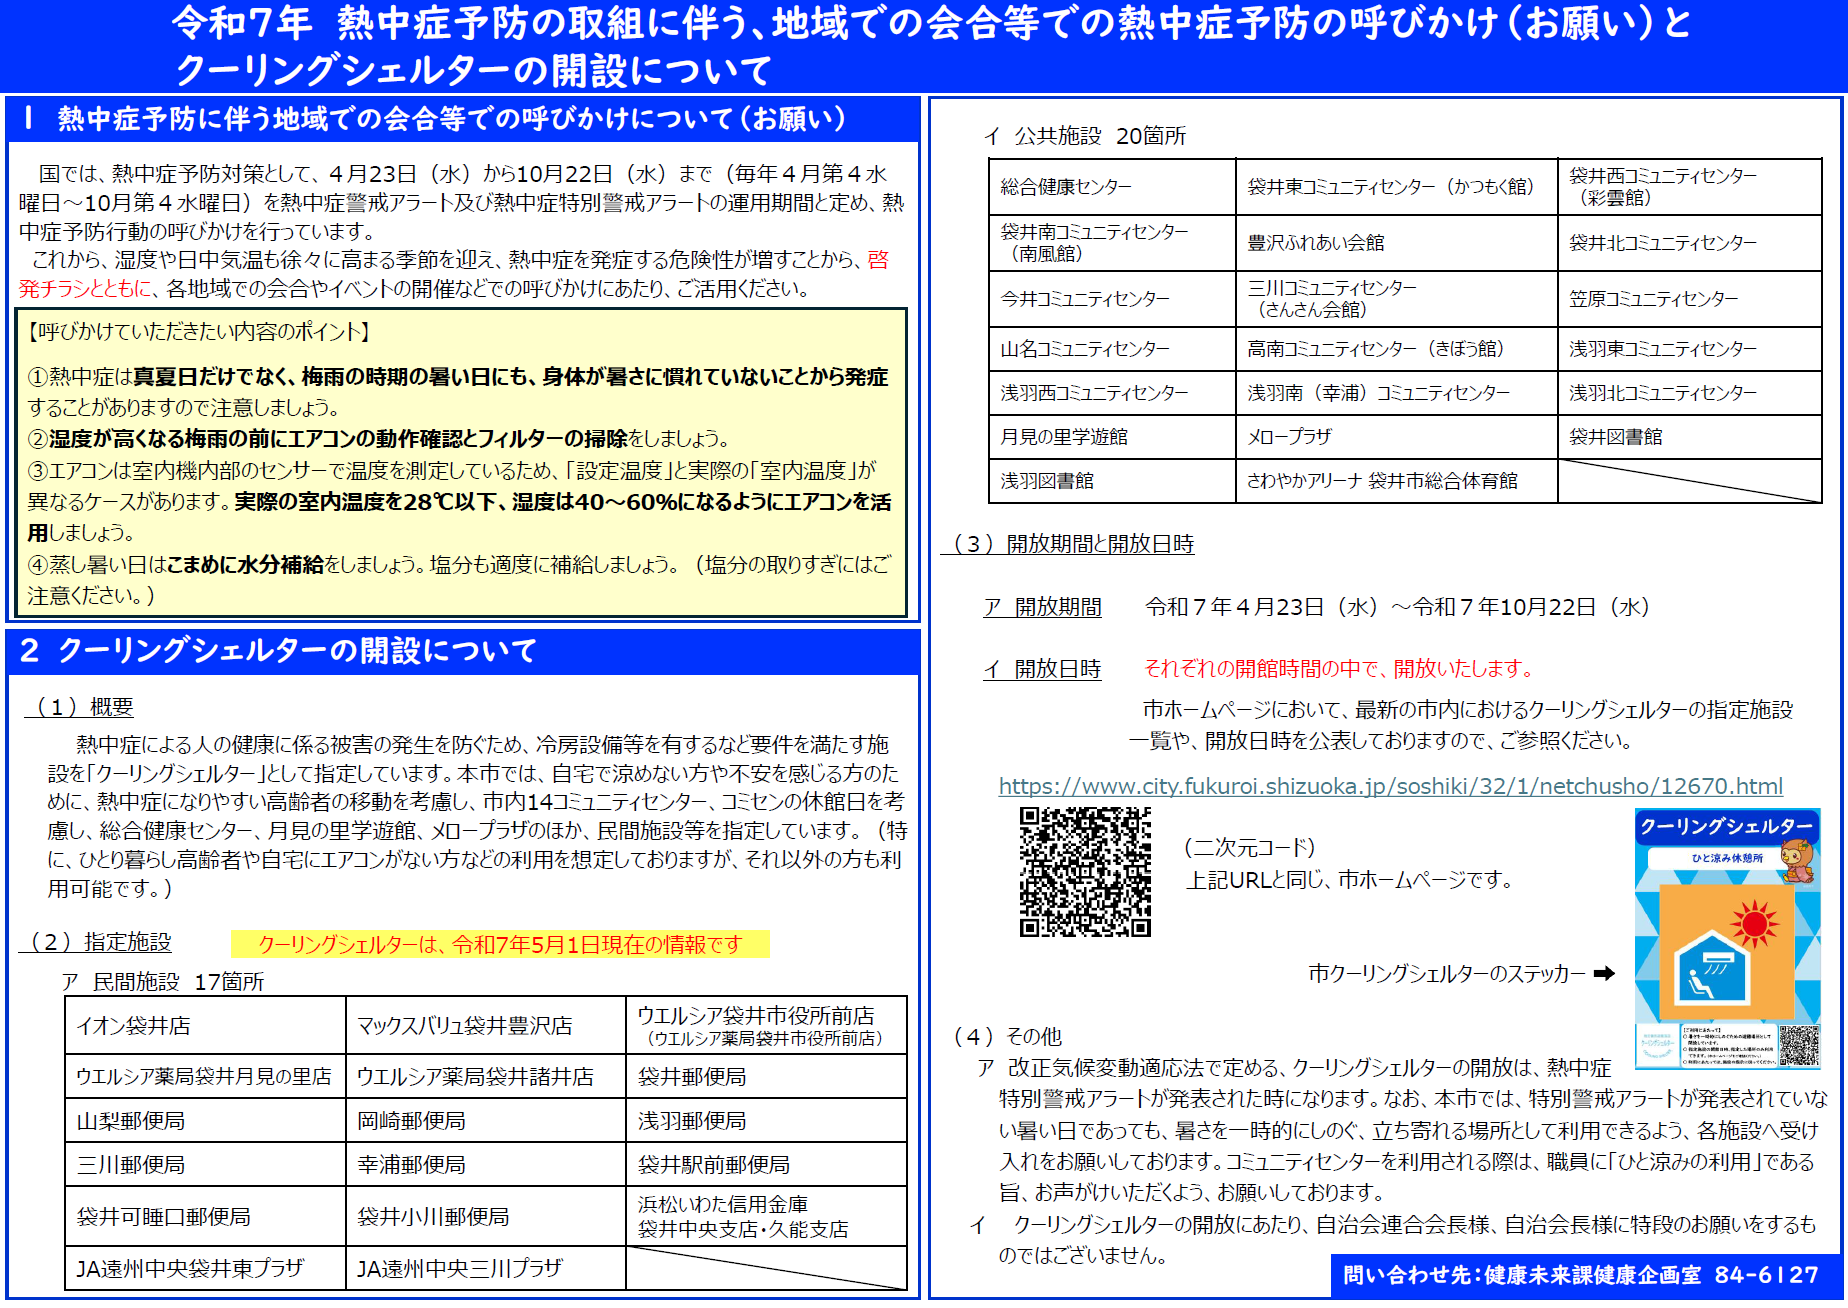Select the 笠原コミュニティセンター cell
Image resolution: width=1848 pixels, height=1308 pixels.
point(1690,298)
